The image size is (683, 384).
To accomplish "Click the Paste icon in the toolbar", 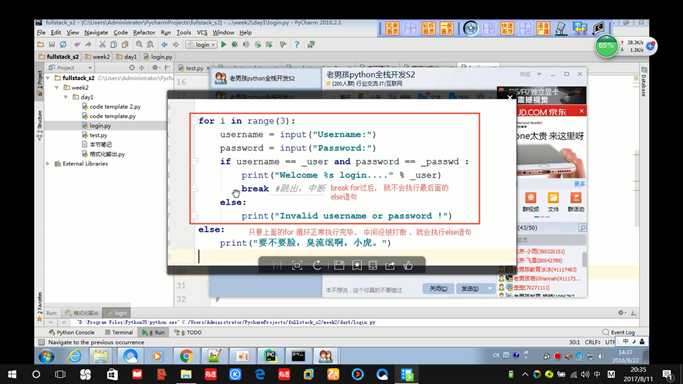I will pos(125,44).
